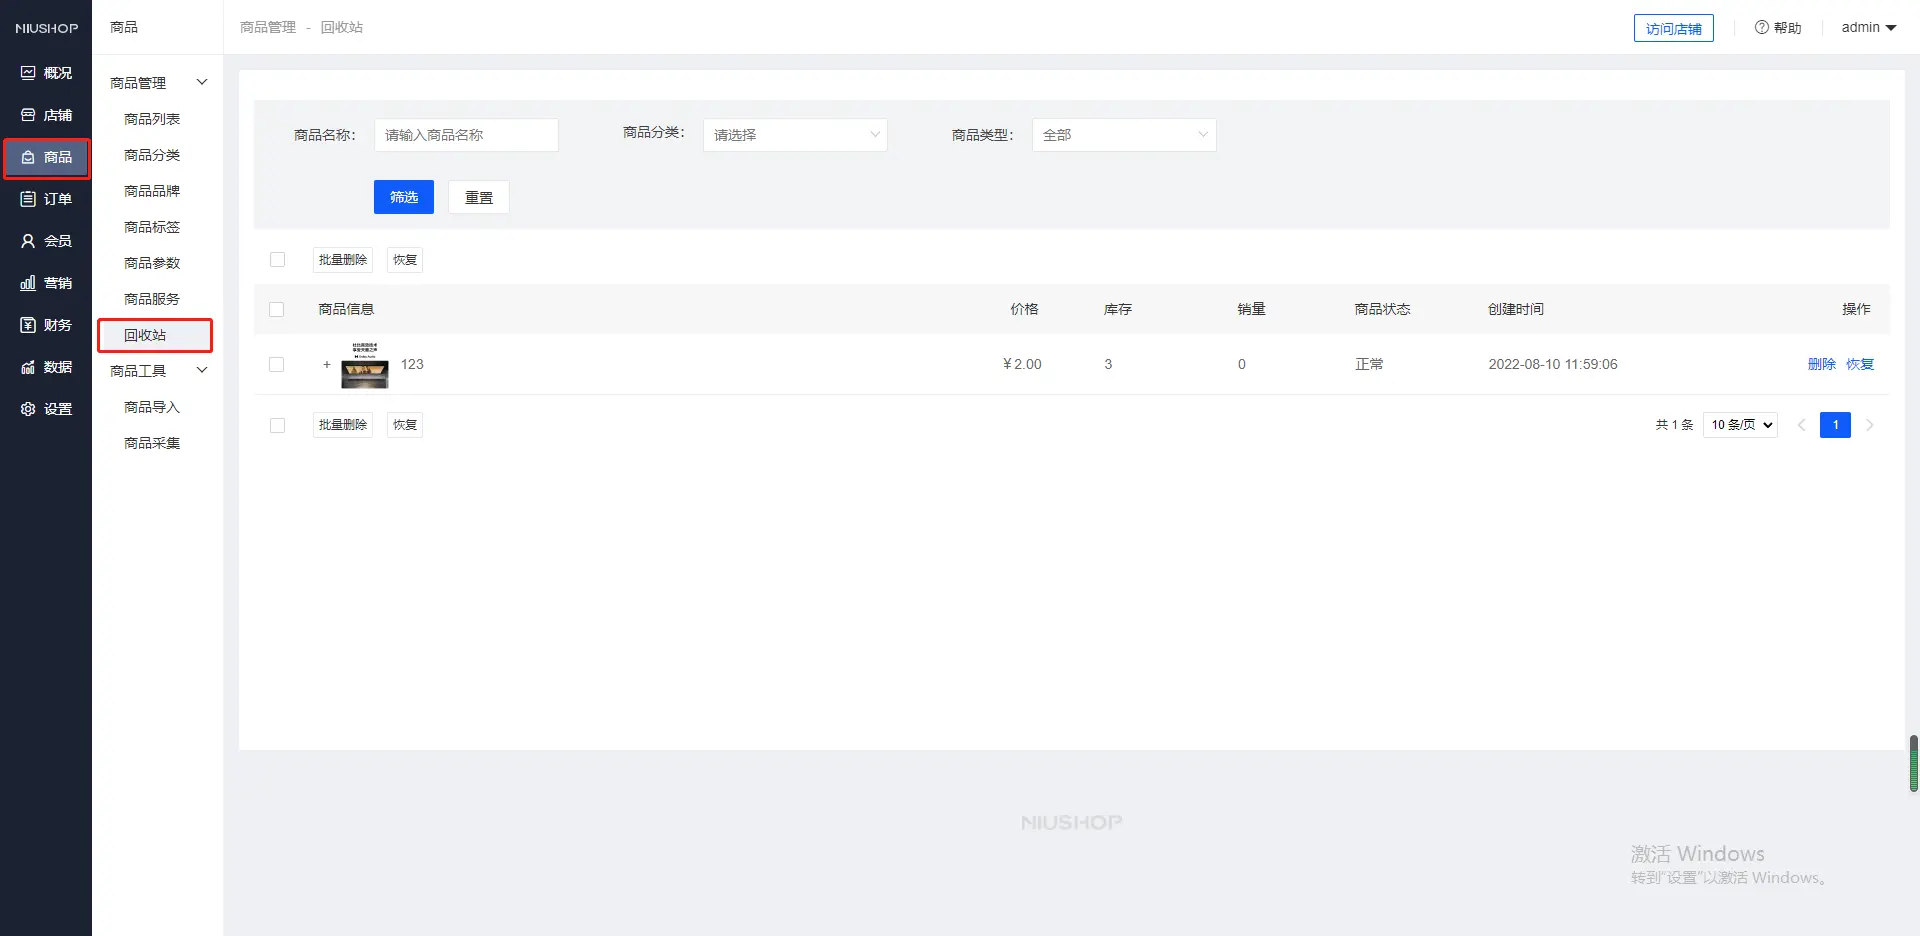Select 商品导入 in the submenu

pyautogui.click(x=152, y=407)
